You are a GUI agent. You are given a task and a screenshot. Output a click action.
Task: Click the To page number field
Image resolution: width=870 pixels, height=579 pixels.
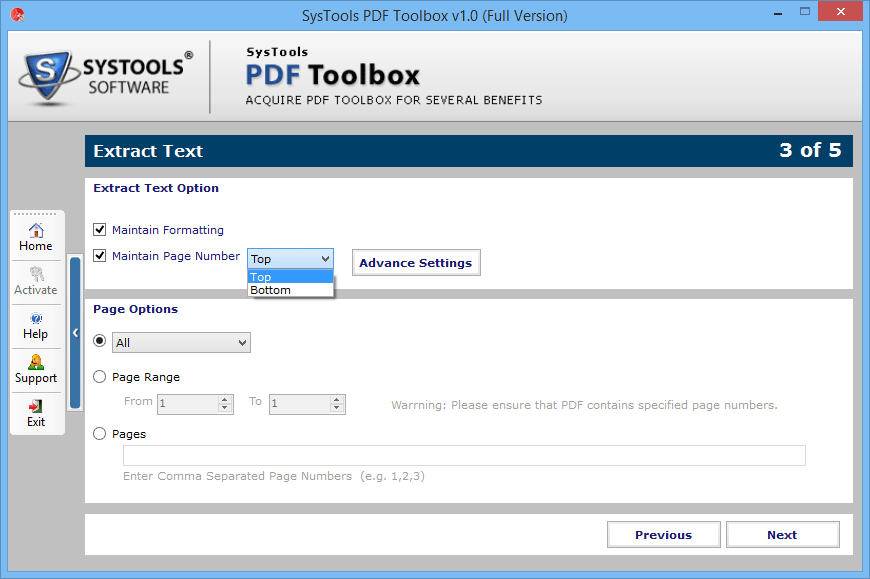click(300, 404)
